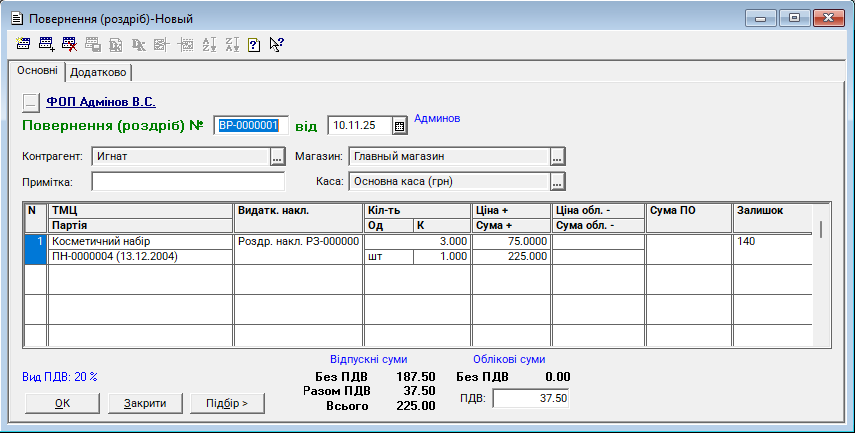Click the ПДВ amount field
855x433 pixels.
coord(532,398)
